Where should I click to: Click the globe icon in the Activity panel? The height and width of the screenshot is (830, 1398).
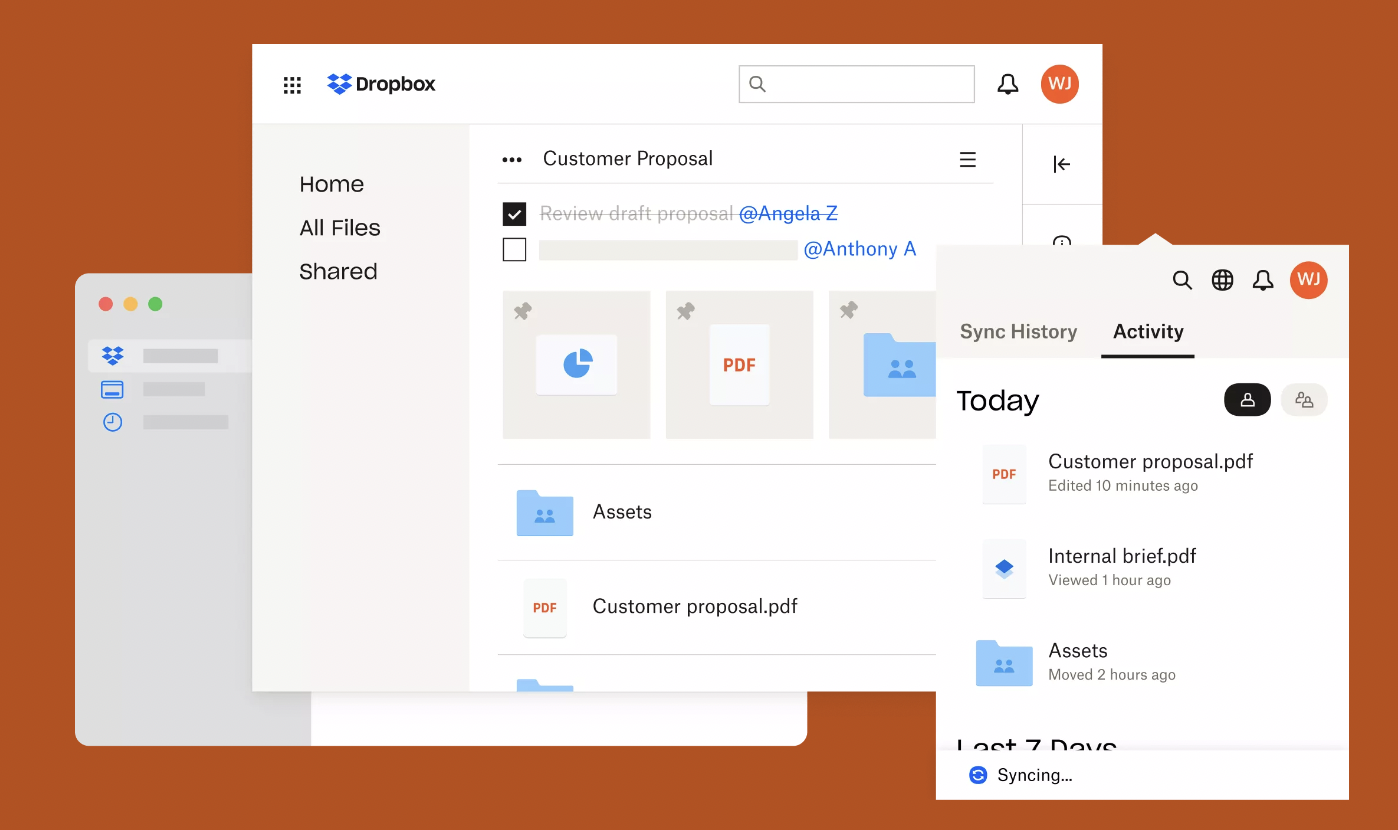pyautogui.click(x=1222, y=281)
